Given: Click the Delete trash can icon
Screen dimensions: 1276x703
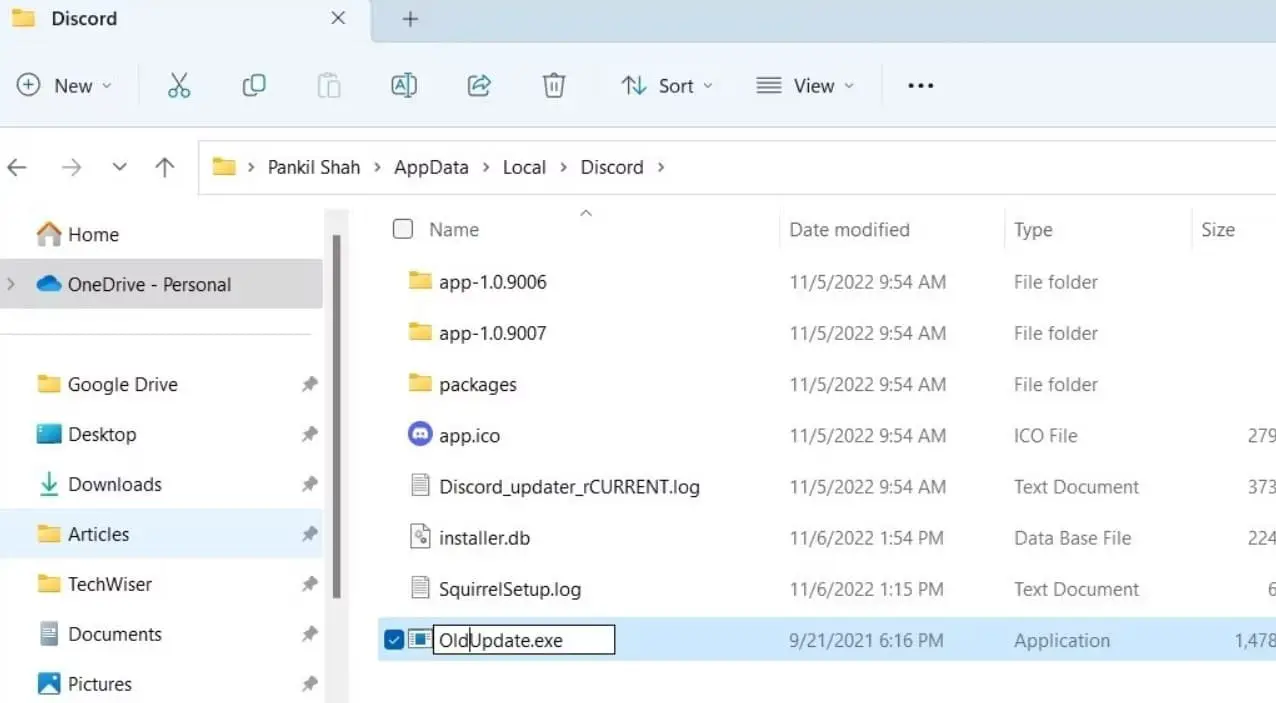Looking at the screenshot, I should click(554, 86).
